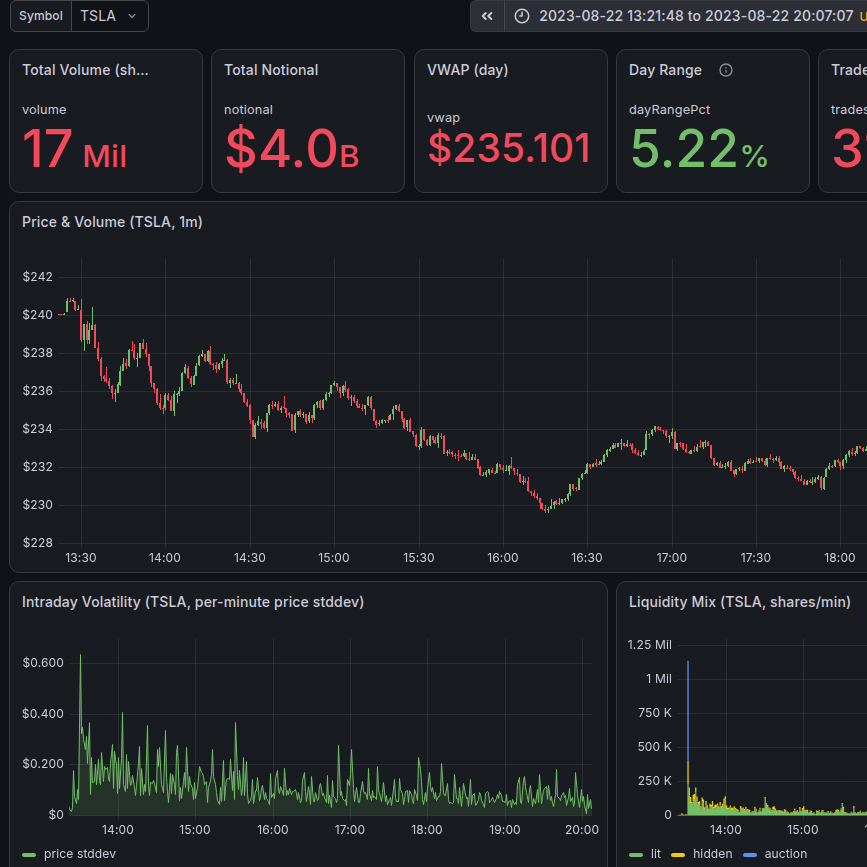Click the 16:00 time axis label on the price chart

(503, 558)
